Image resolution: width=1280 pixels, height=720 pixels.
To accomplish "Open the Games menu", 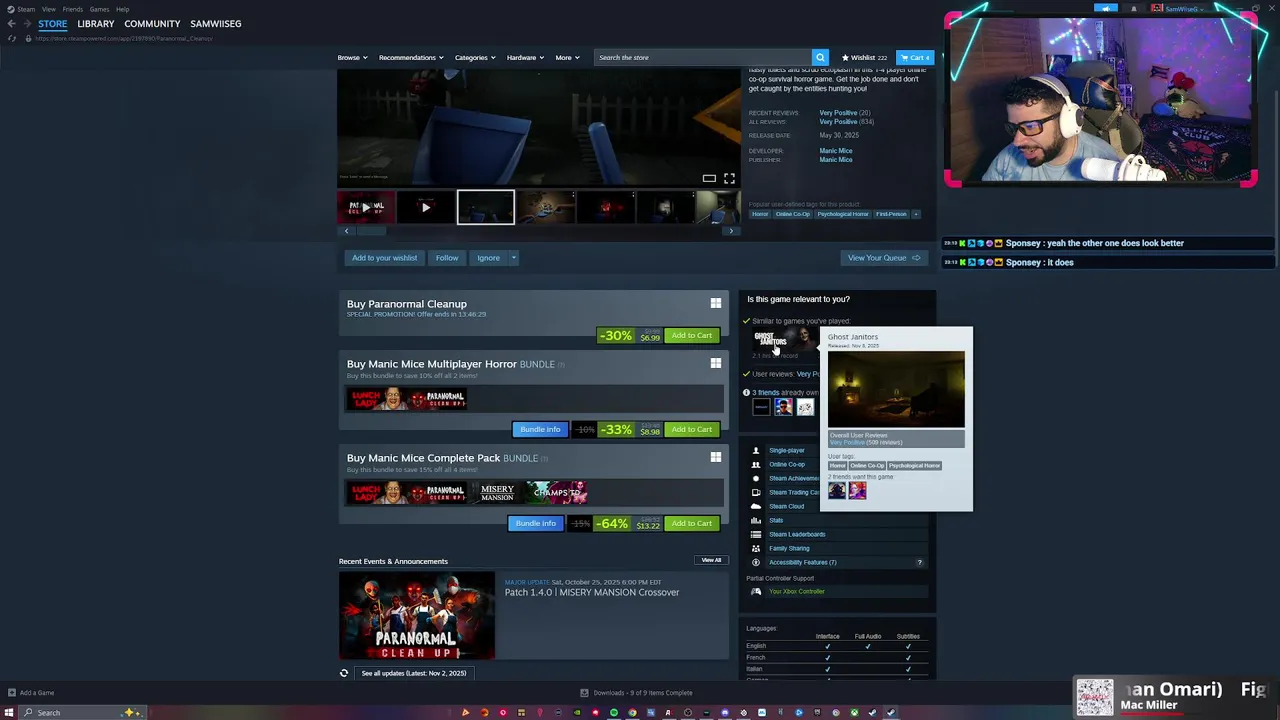I will click(99, 9).
